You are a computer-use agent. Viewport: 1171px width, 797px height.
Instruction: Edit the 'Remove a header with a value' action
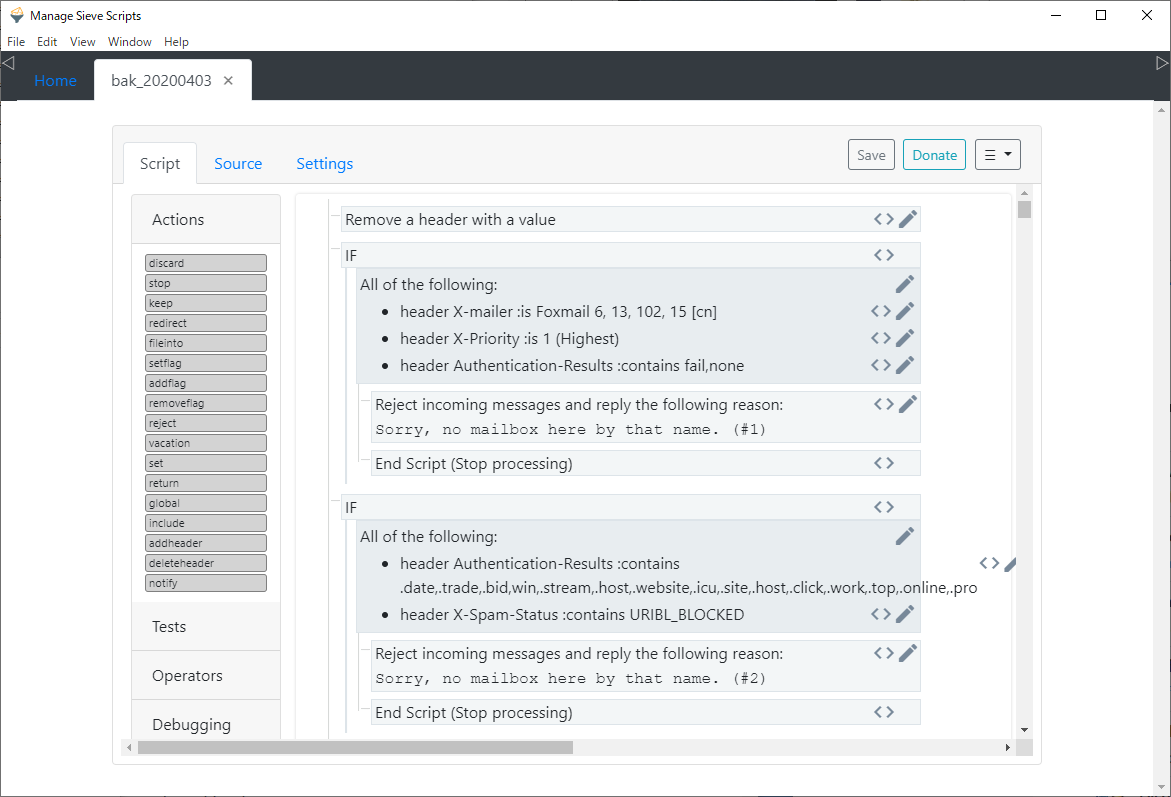908,218
